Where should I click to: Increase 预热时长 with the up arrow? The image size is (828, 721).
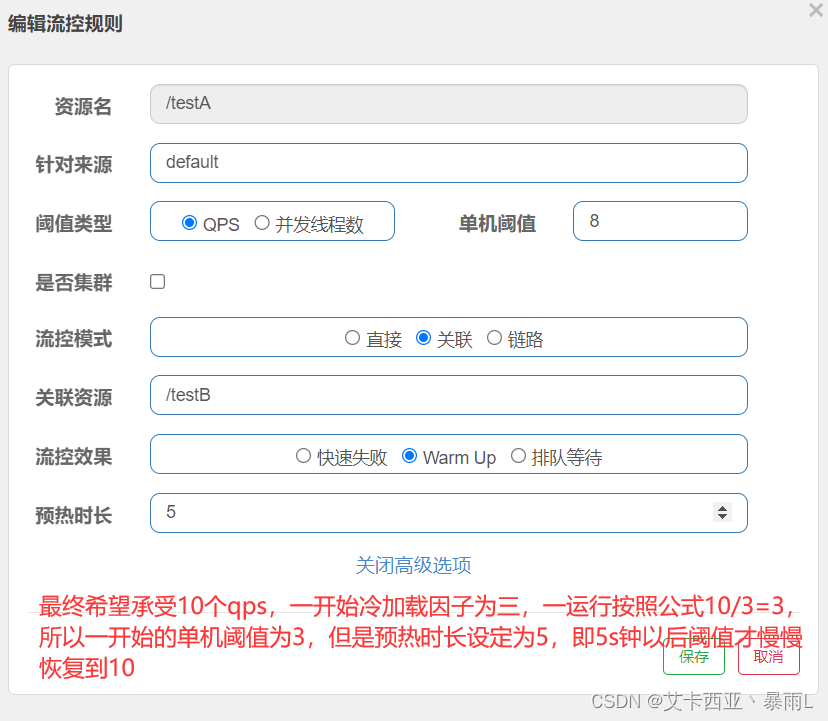(722, 508)
